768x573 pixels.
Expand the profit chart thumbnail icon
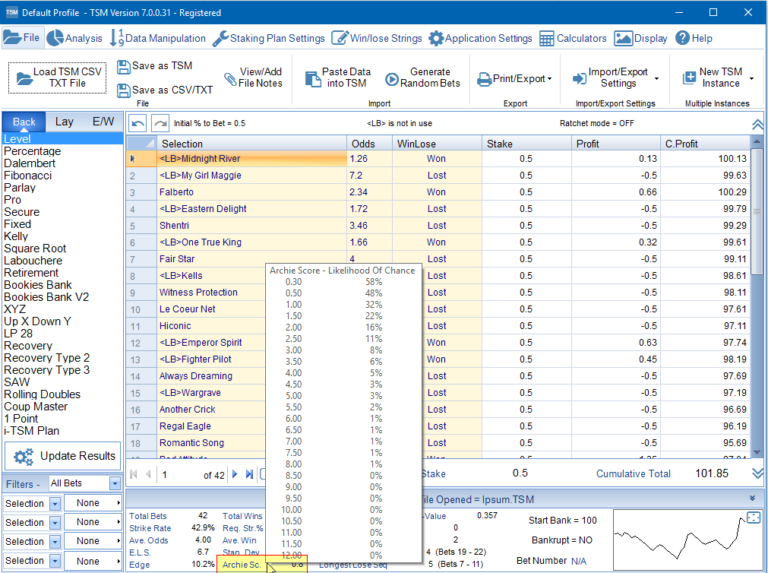point(753,517)
